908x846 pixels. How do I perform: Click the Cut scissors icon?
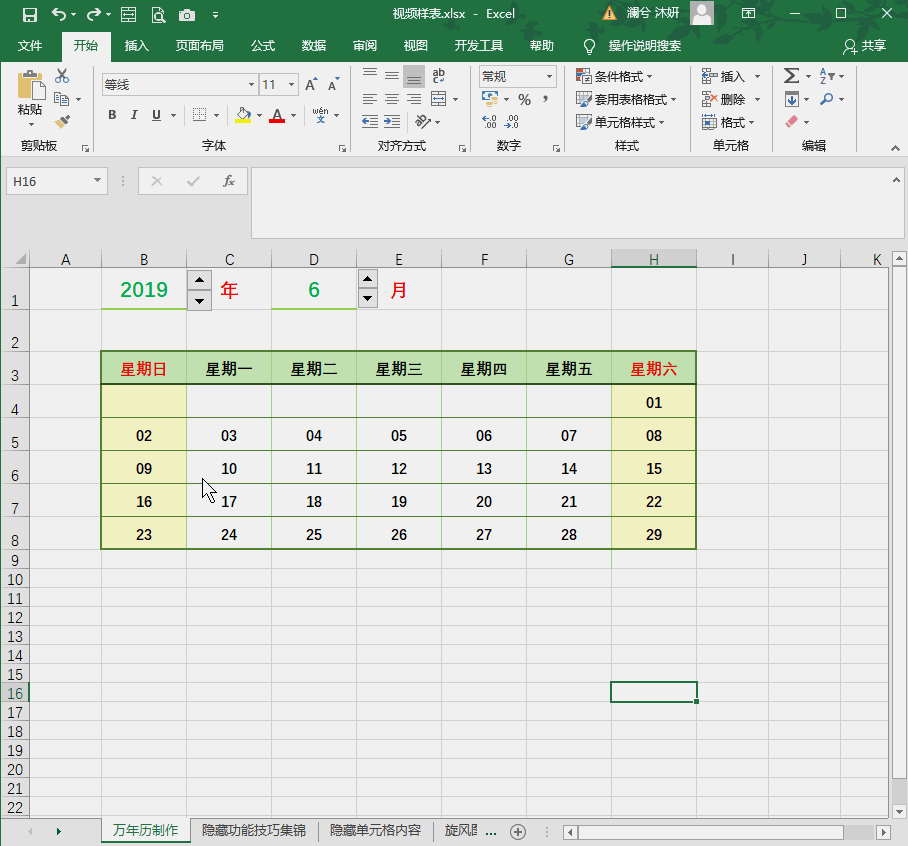point(62,76)
